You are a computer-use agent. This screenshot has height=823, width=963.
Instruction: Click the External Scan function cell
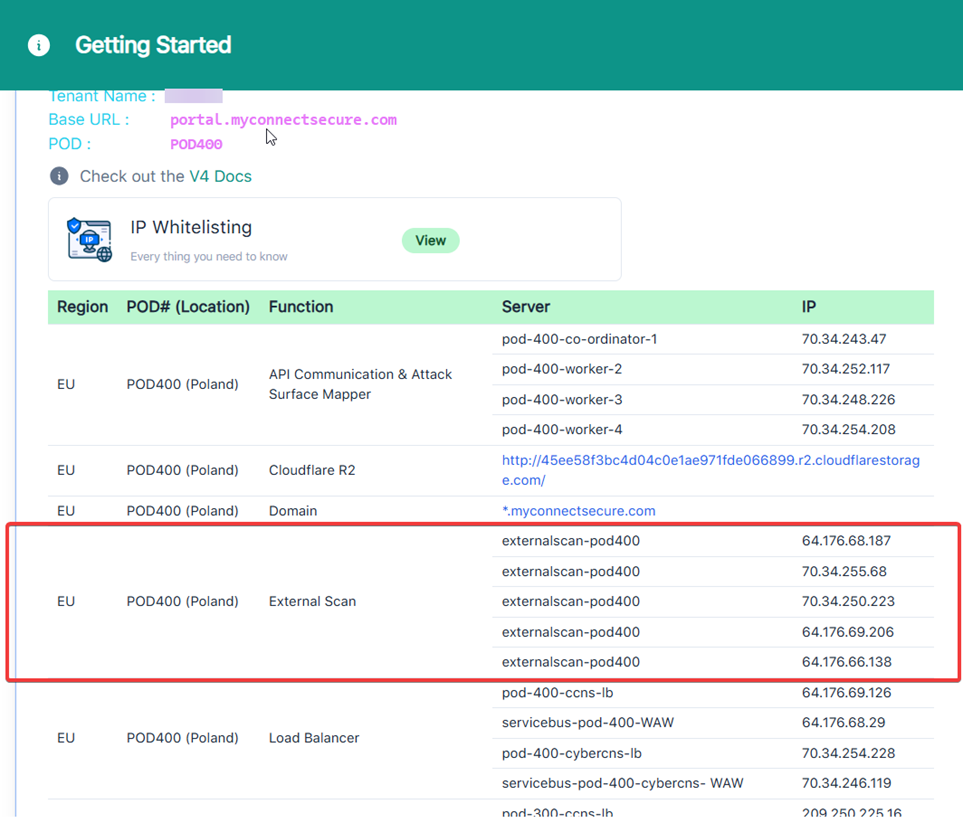(x=312, y=601)
